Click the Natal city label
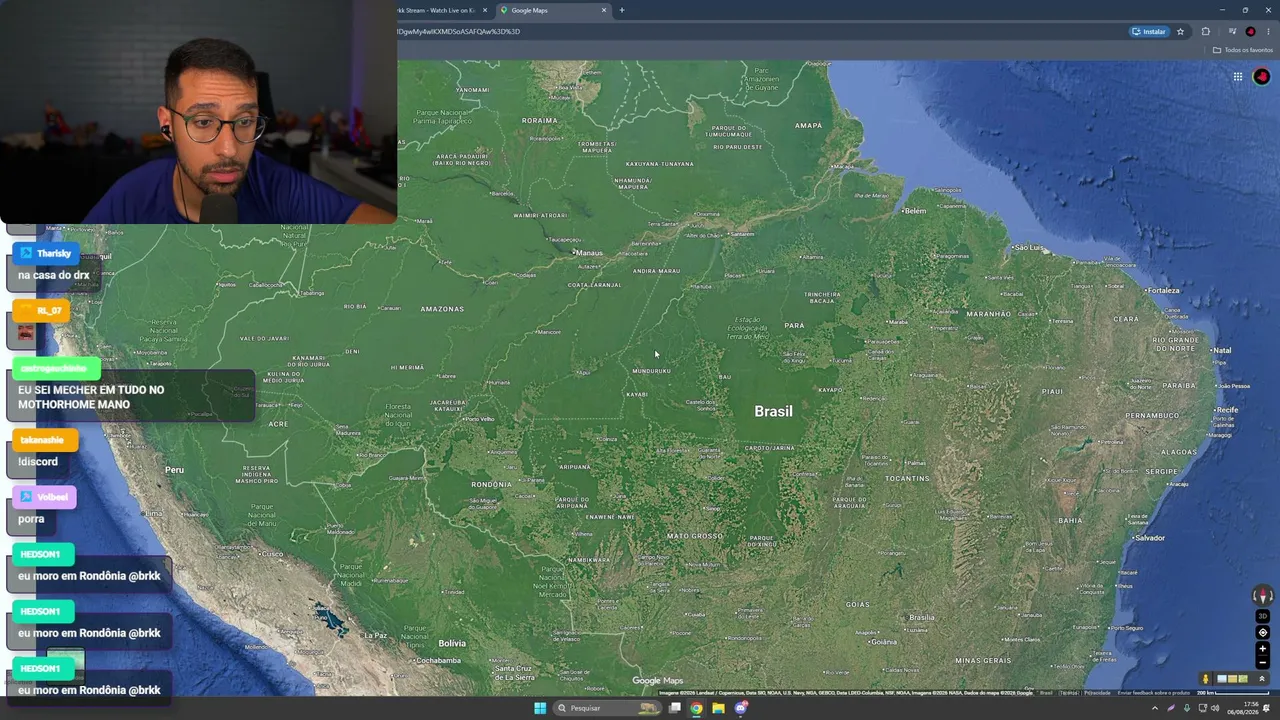Screen dimensions: 1280x720 [x=1222, y=350]
